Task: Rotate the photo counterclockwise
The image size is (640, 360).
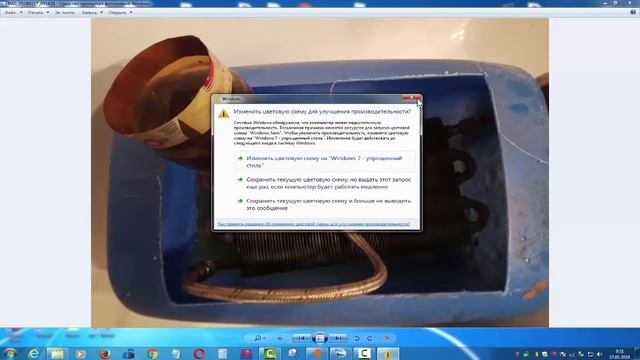Action: [357, 338]
